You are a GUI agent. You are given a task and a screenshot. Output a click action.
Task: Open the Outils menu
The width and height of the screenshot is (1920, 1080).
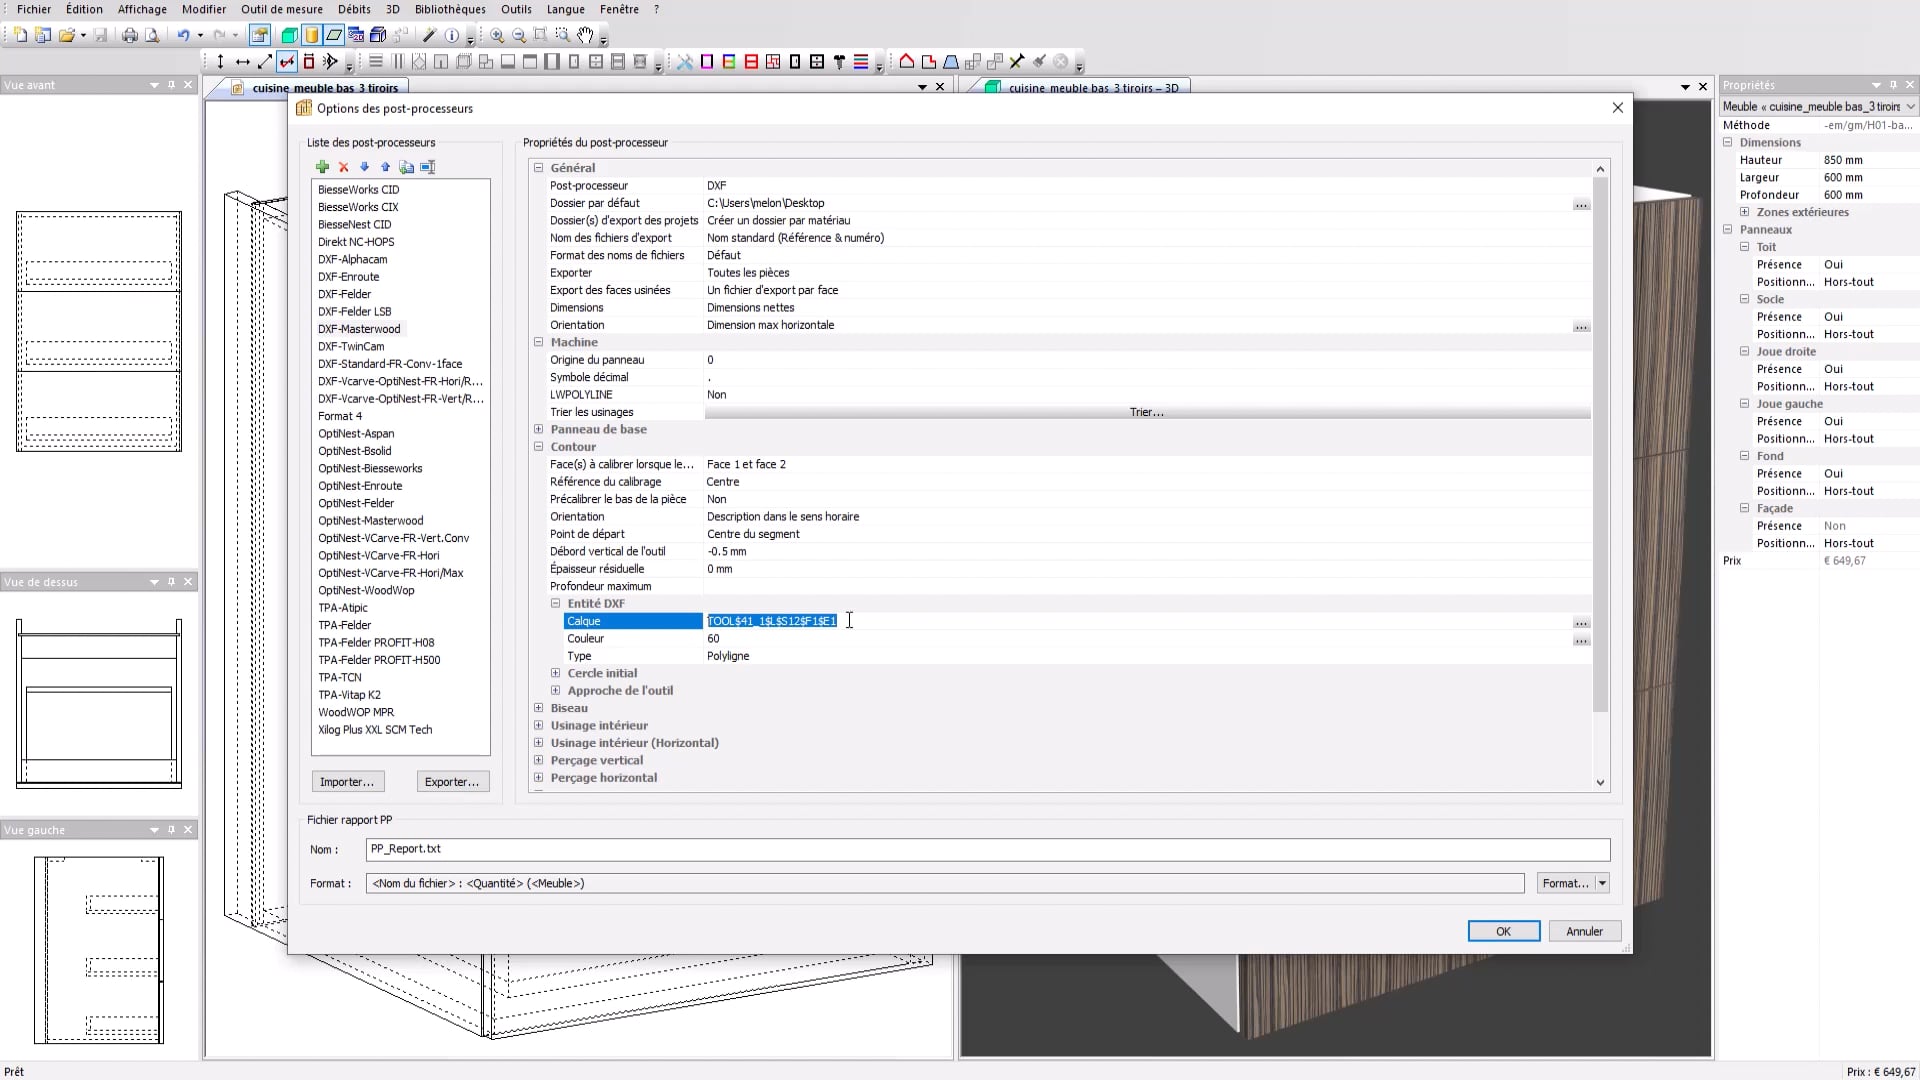(x=516, y=9)
